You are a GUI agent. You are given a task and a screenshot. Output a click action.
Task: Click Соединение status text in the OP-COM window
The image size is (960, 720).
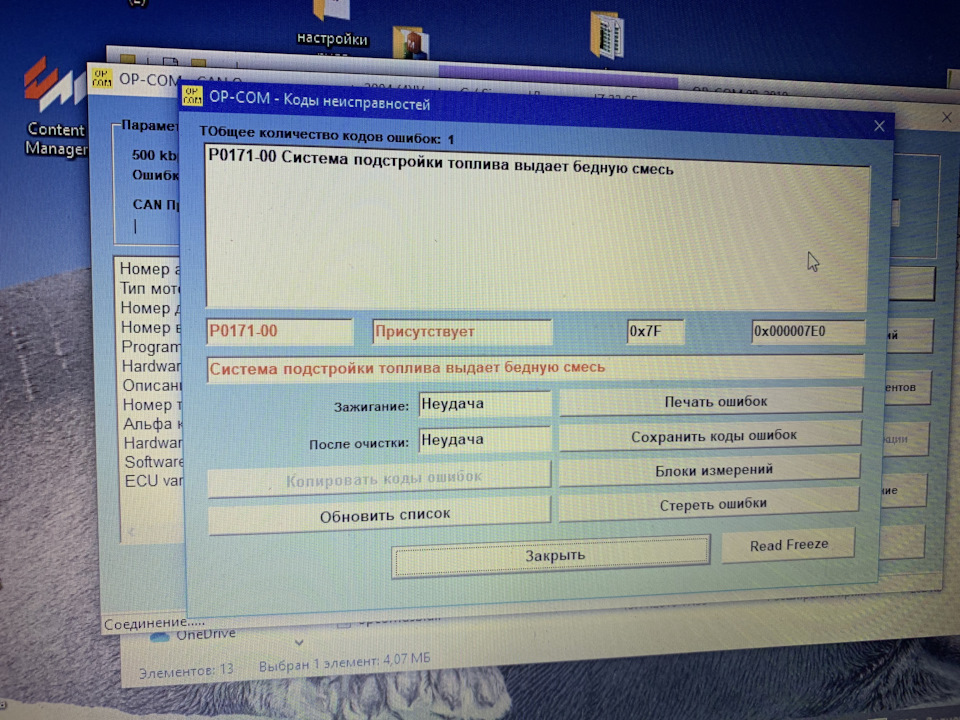coord(154,624)
